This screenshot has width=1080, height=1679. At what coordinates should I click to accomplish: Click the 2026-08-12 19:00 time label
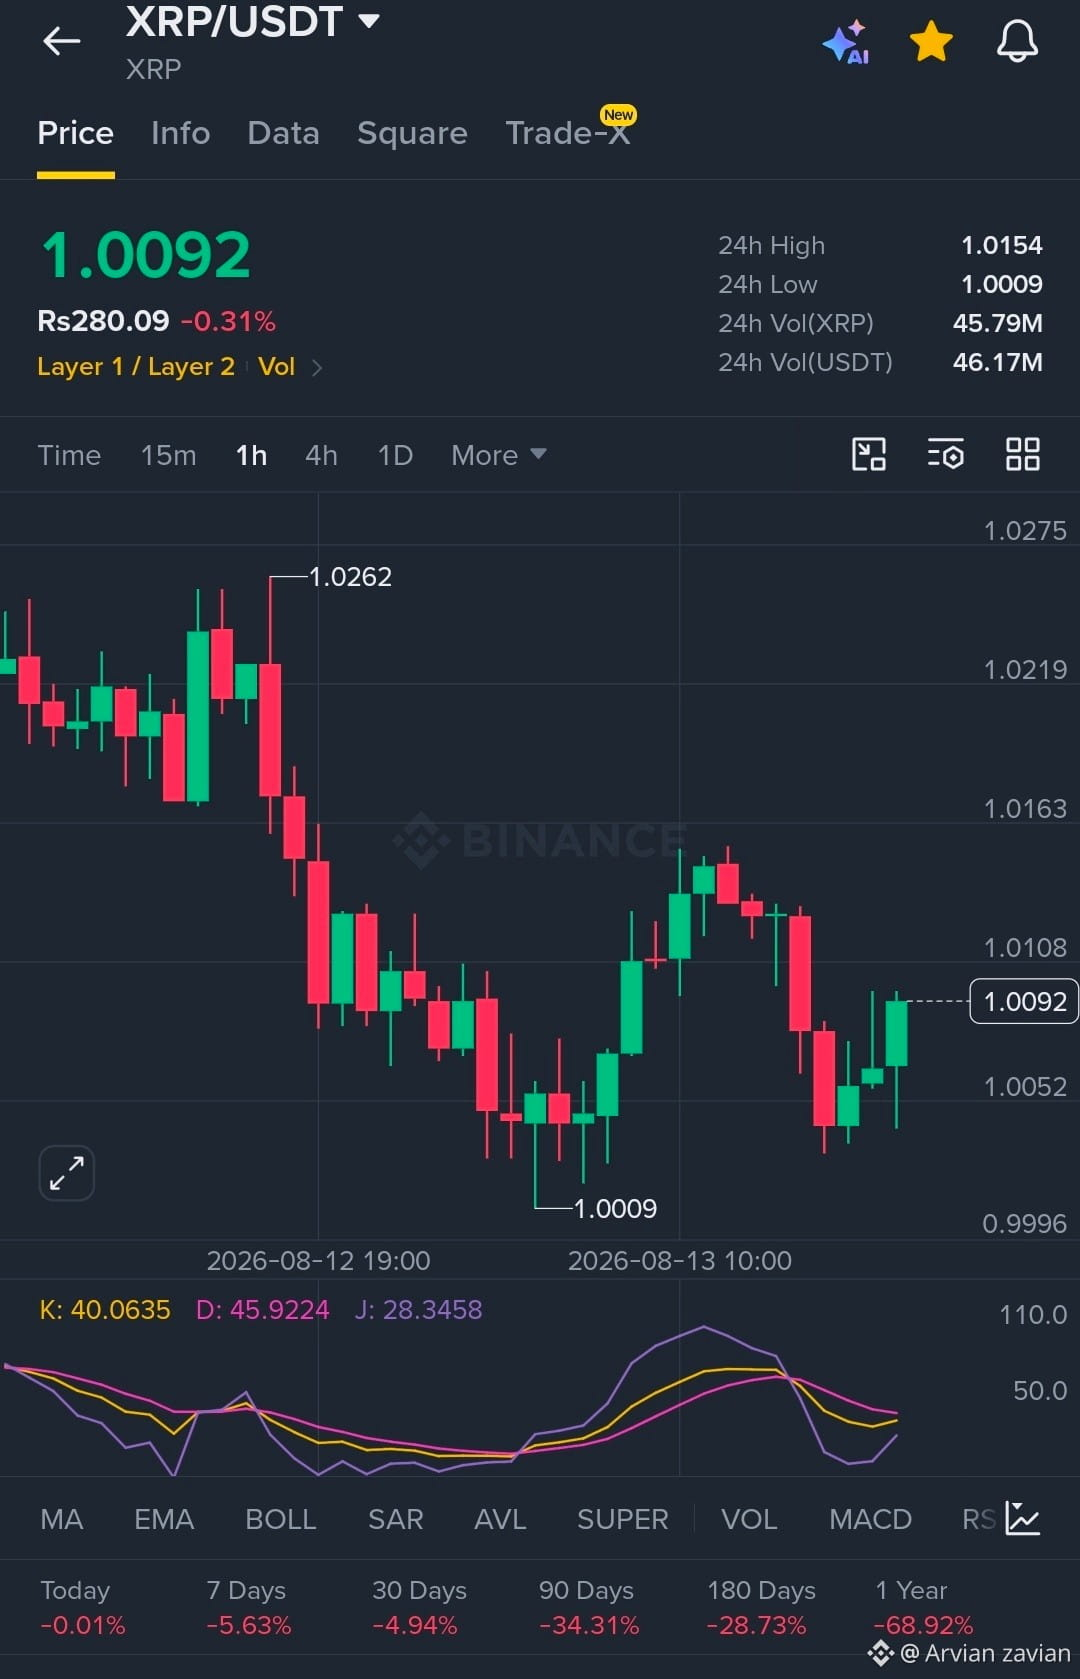click(318, 1261)
